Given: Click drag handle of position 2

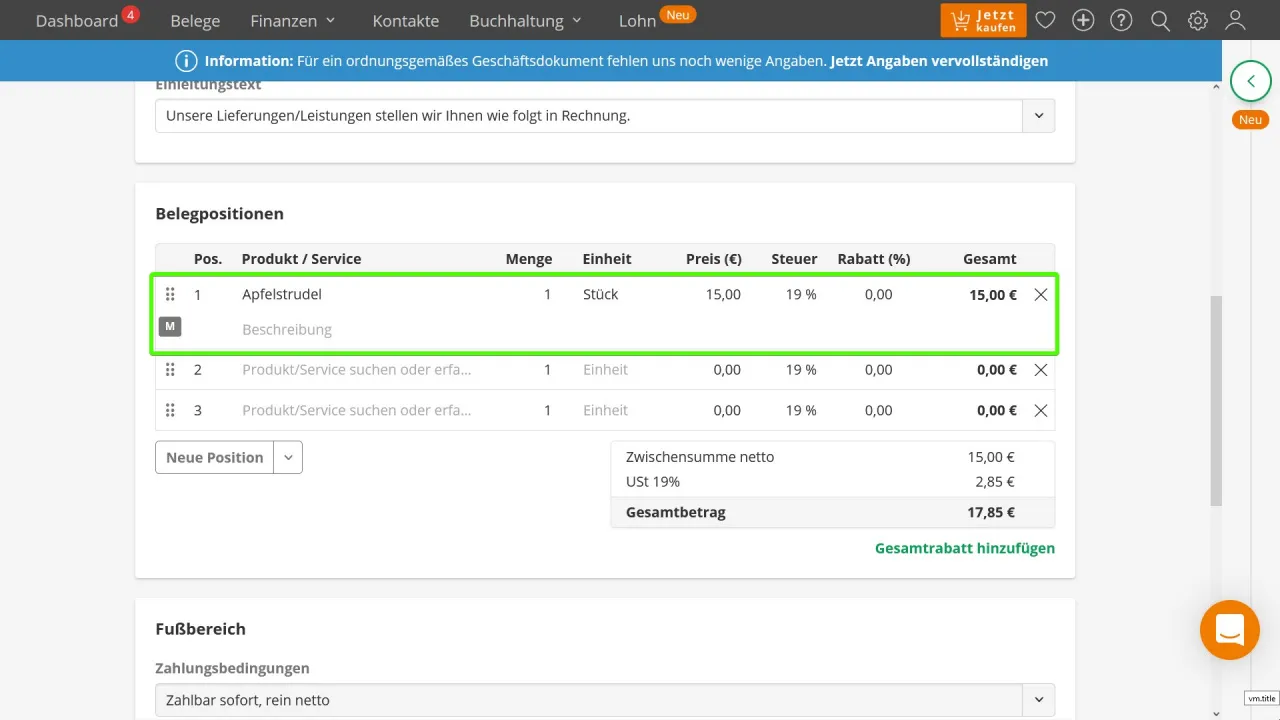Looking at the screenshot, I should coord(170,370).
